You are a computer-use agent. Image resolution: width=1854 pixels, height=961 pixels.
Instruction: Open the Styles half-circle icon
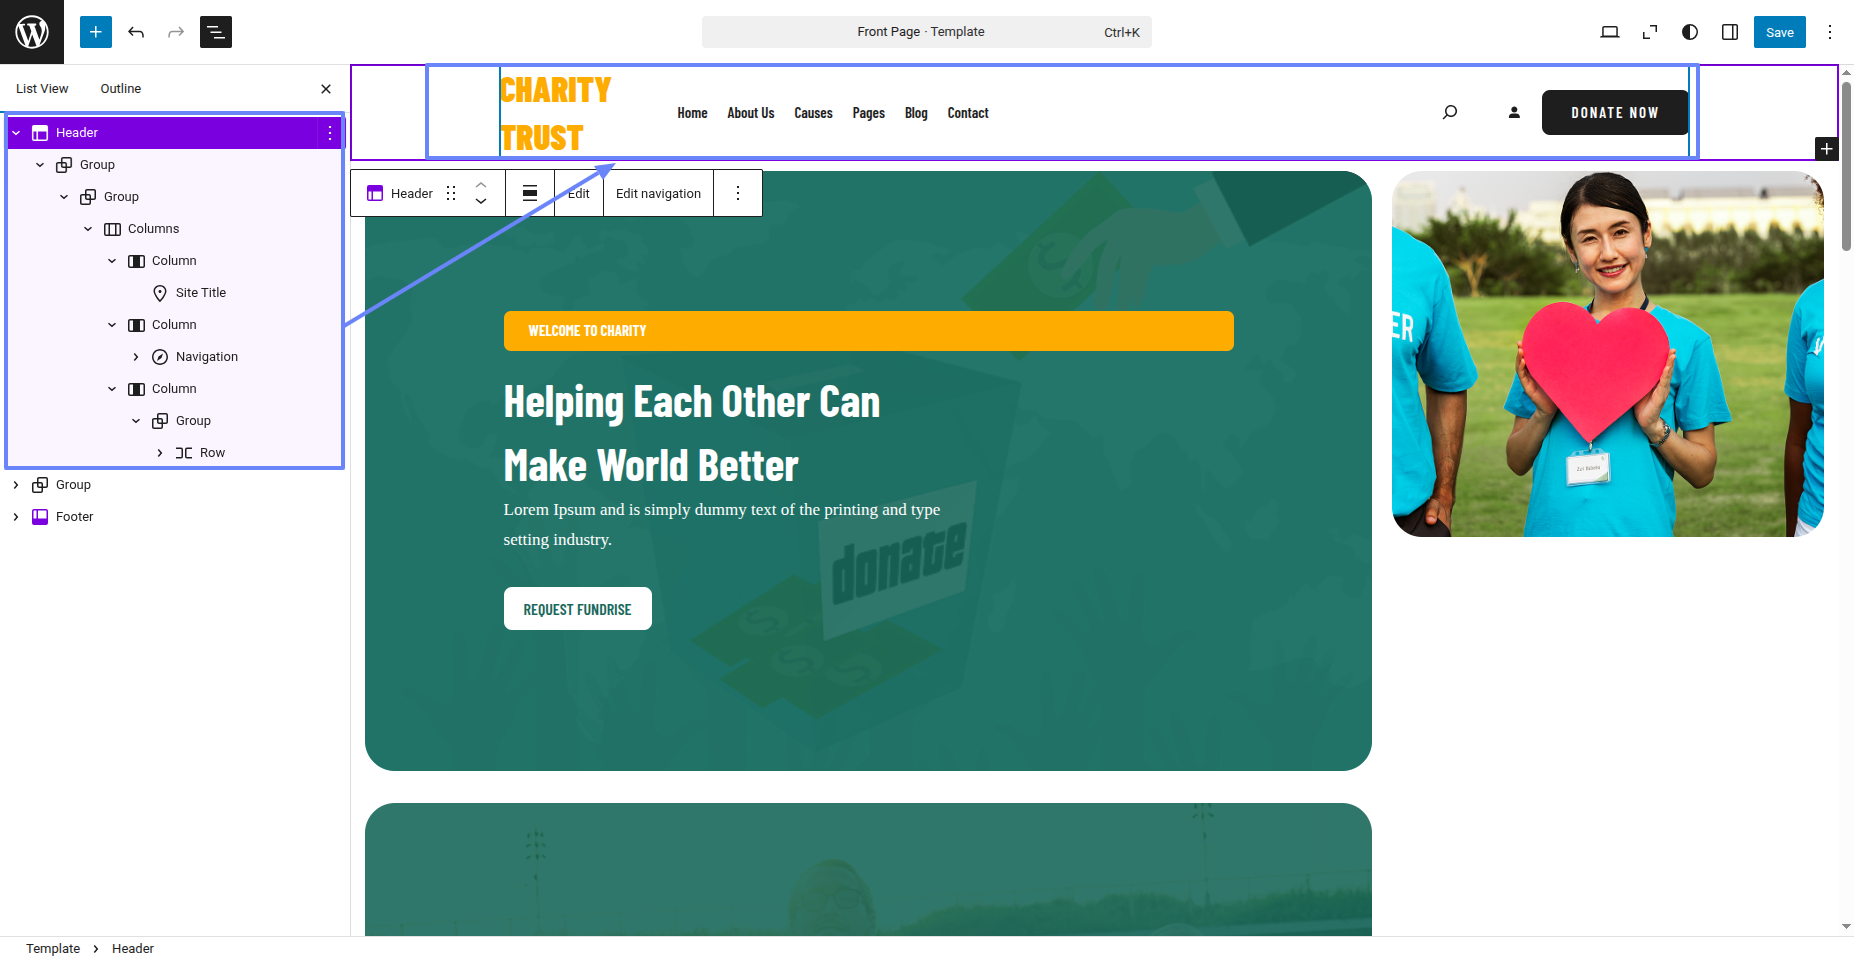(1690, 32)
